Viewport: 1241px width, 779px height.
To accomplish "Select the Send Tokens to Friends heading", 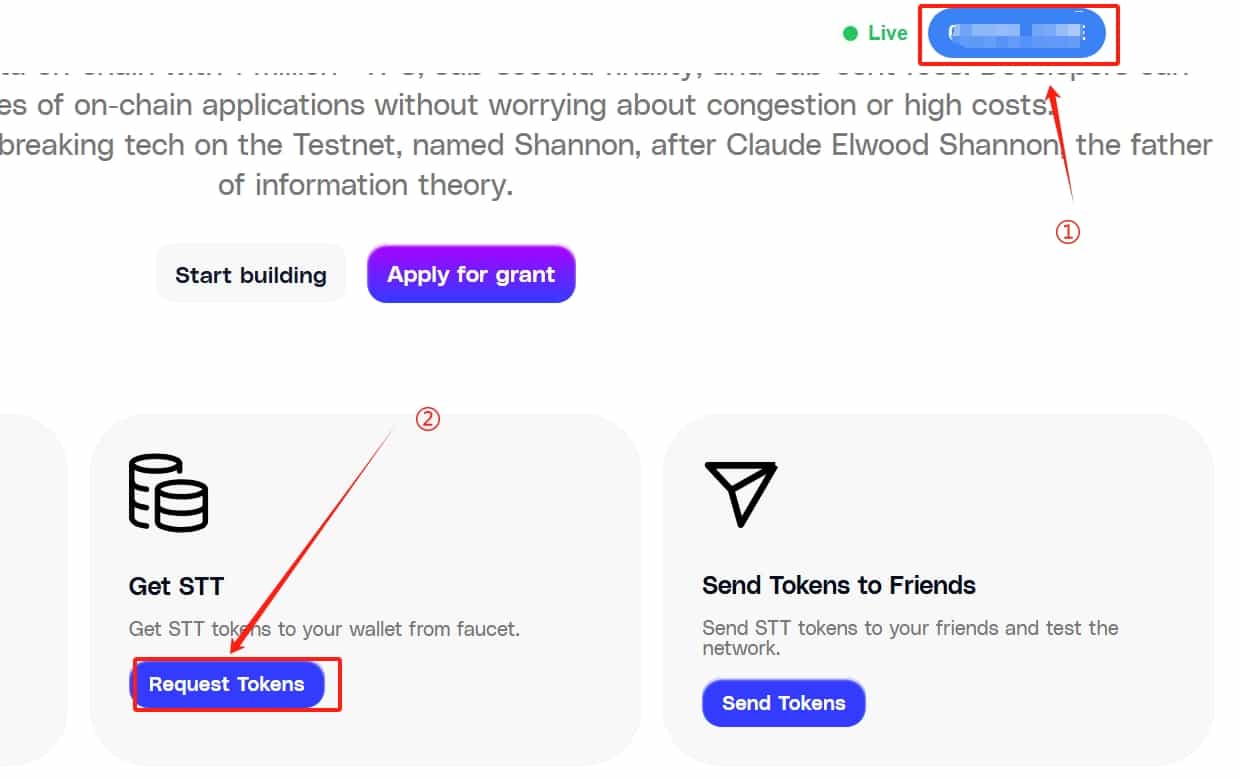I will coord(839,585).
